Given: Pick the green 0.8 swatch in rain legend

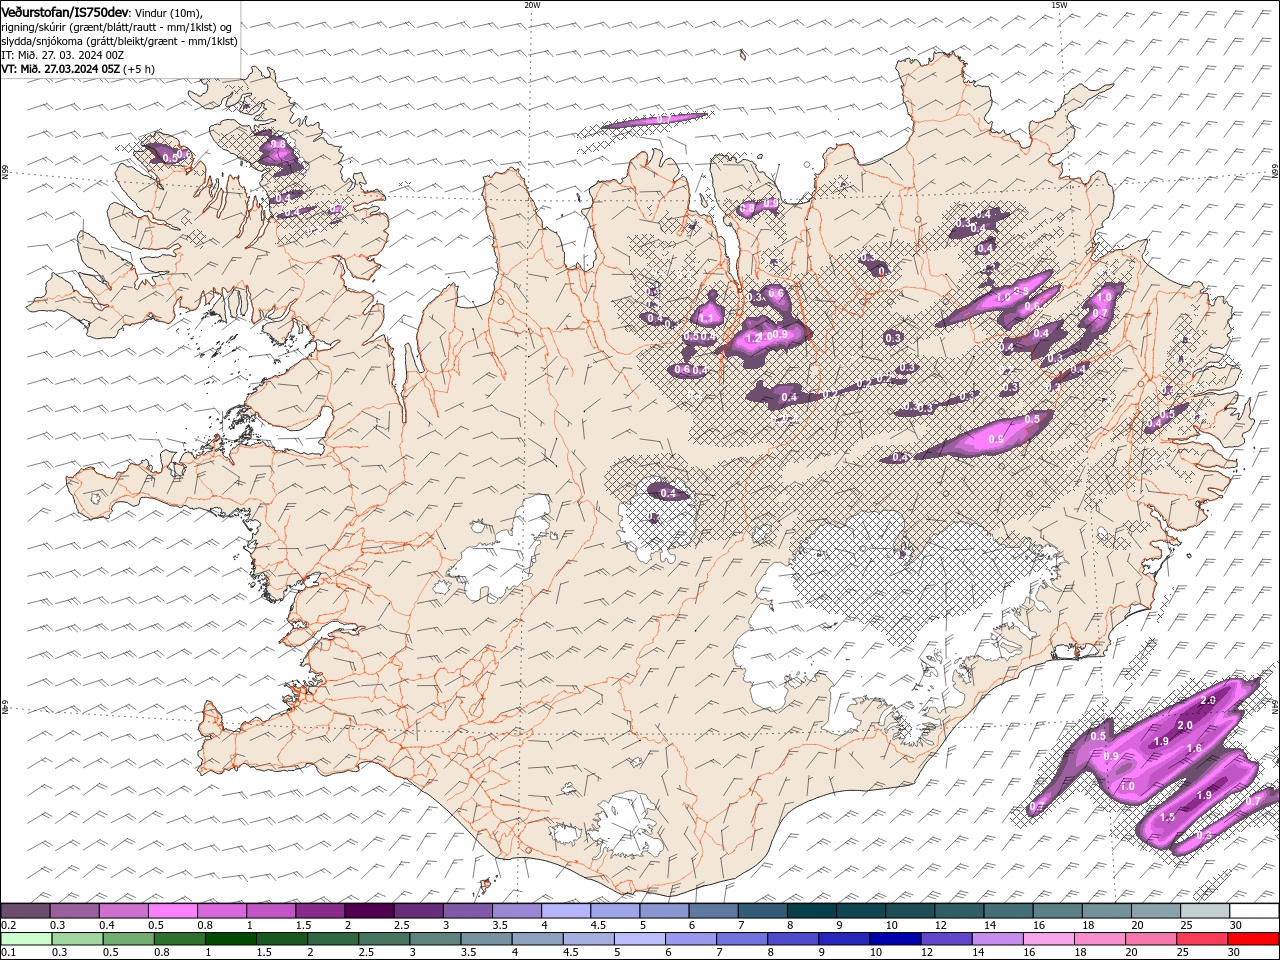Looking at the screenshot, I should click(180, 939).
